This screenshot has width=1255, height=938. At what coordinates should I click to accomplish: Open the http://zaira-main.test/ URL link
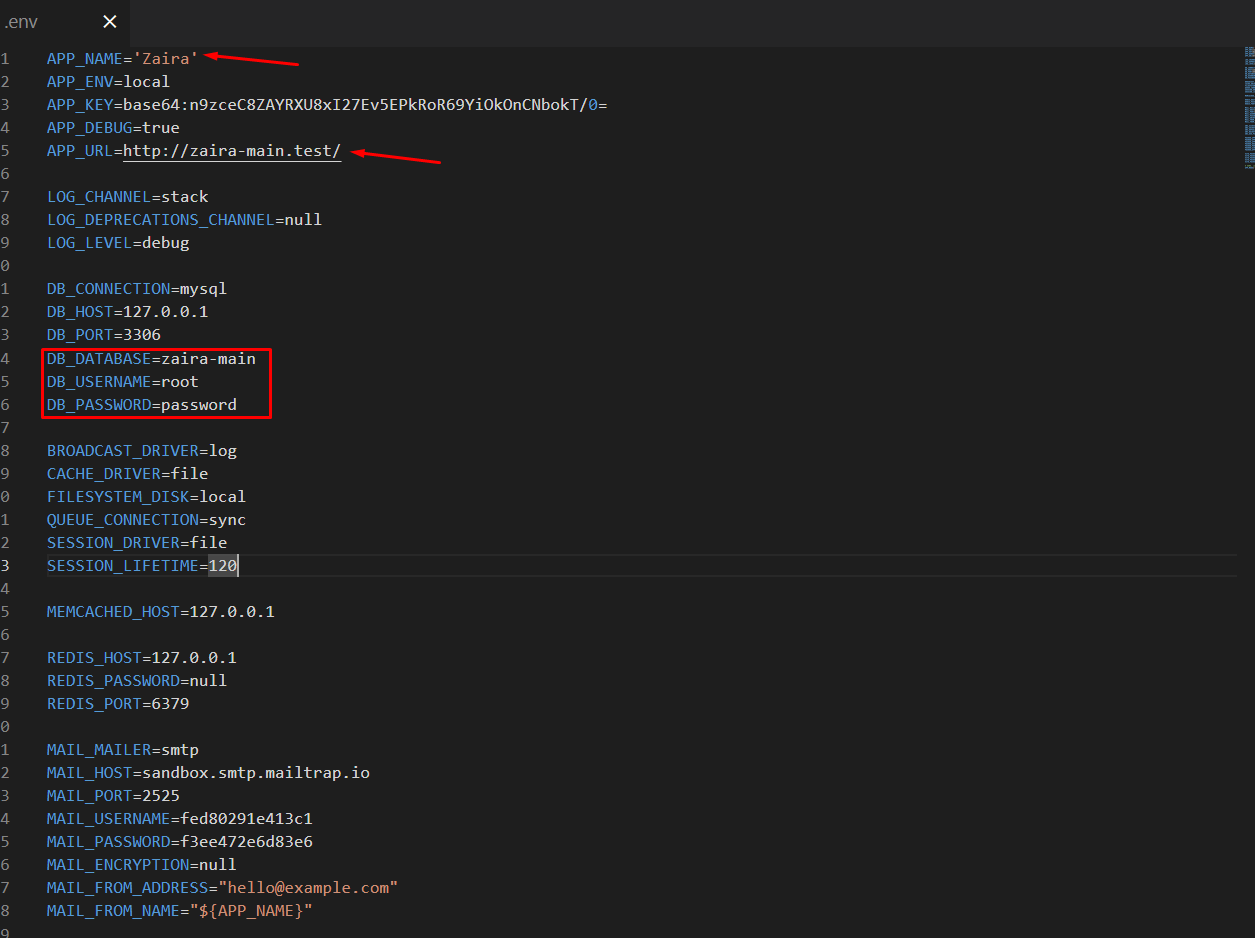click(232, 151)
